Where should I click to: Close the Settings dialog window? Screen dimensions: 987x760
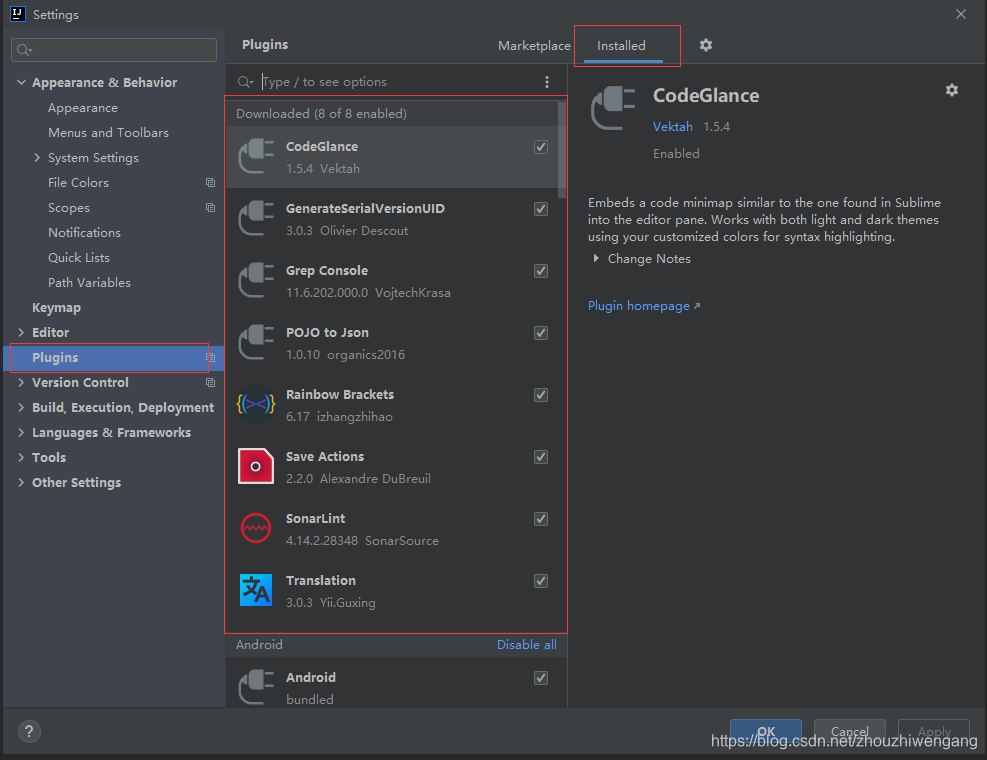[961, 14]
